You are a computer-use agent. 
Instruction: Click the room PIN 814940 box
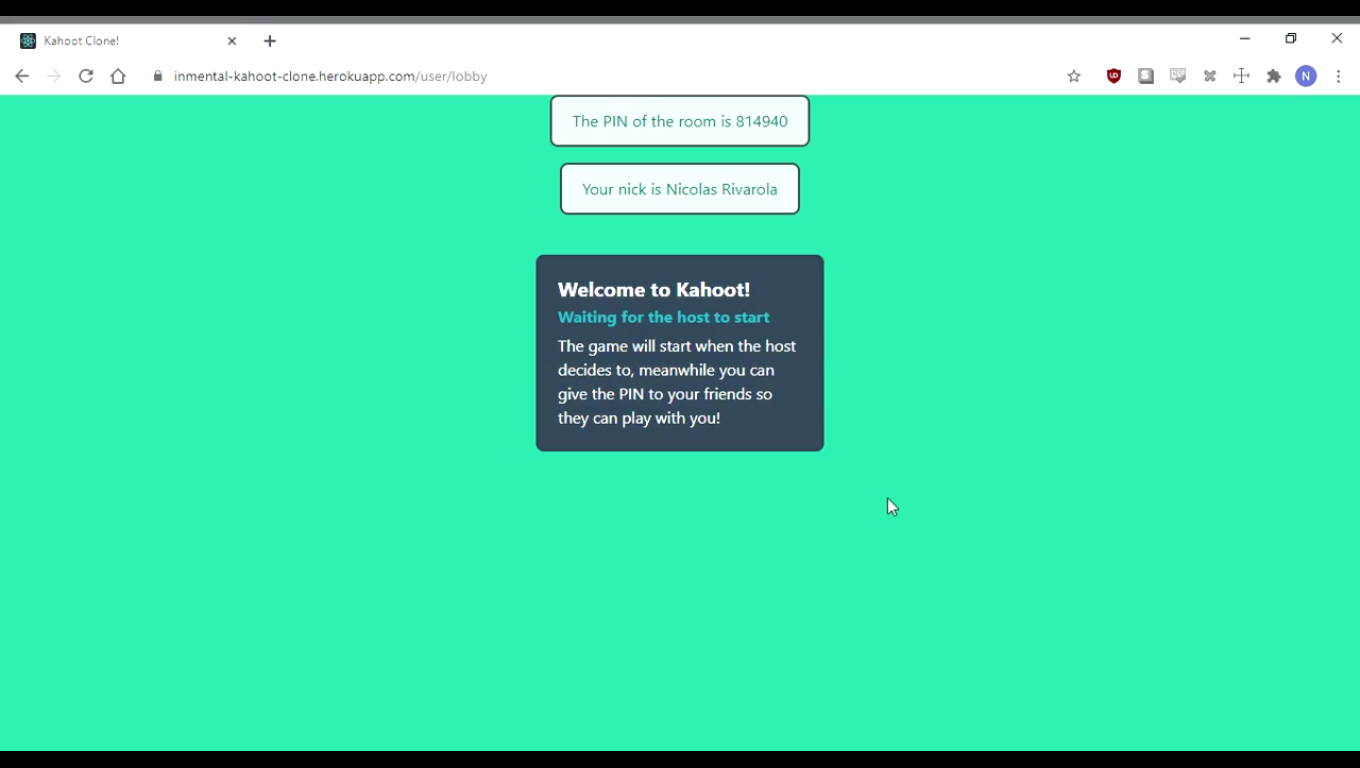click(x=680, y=121)
